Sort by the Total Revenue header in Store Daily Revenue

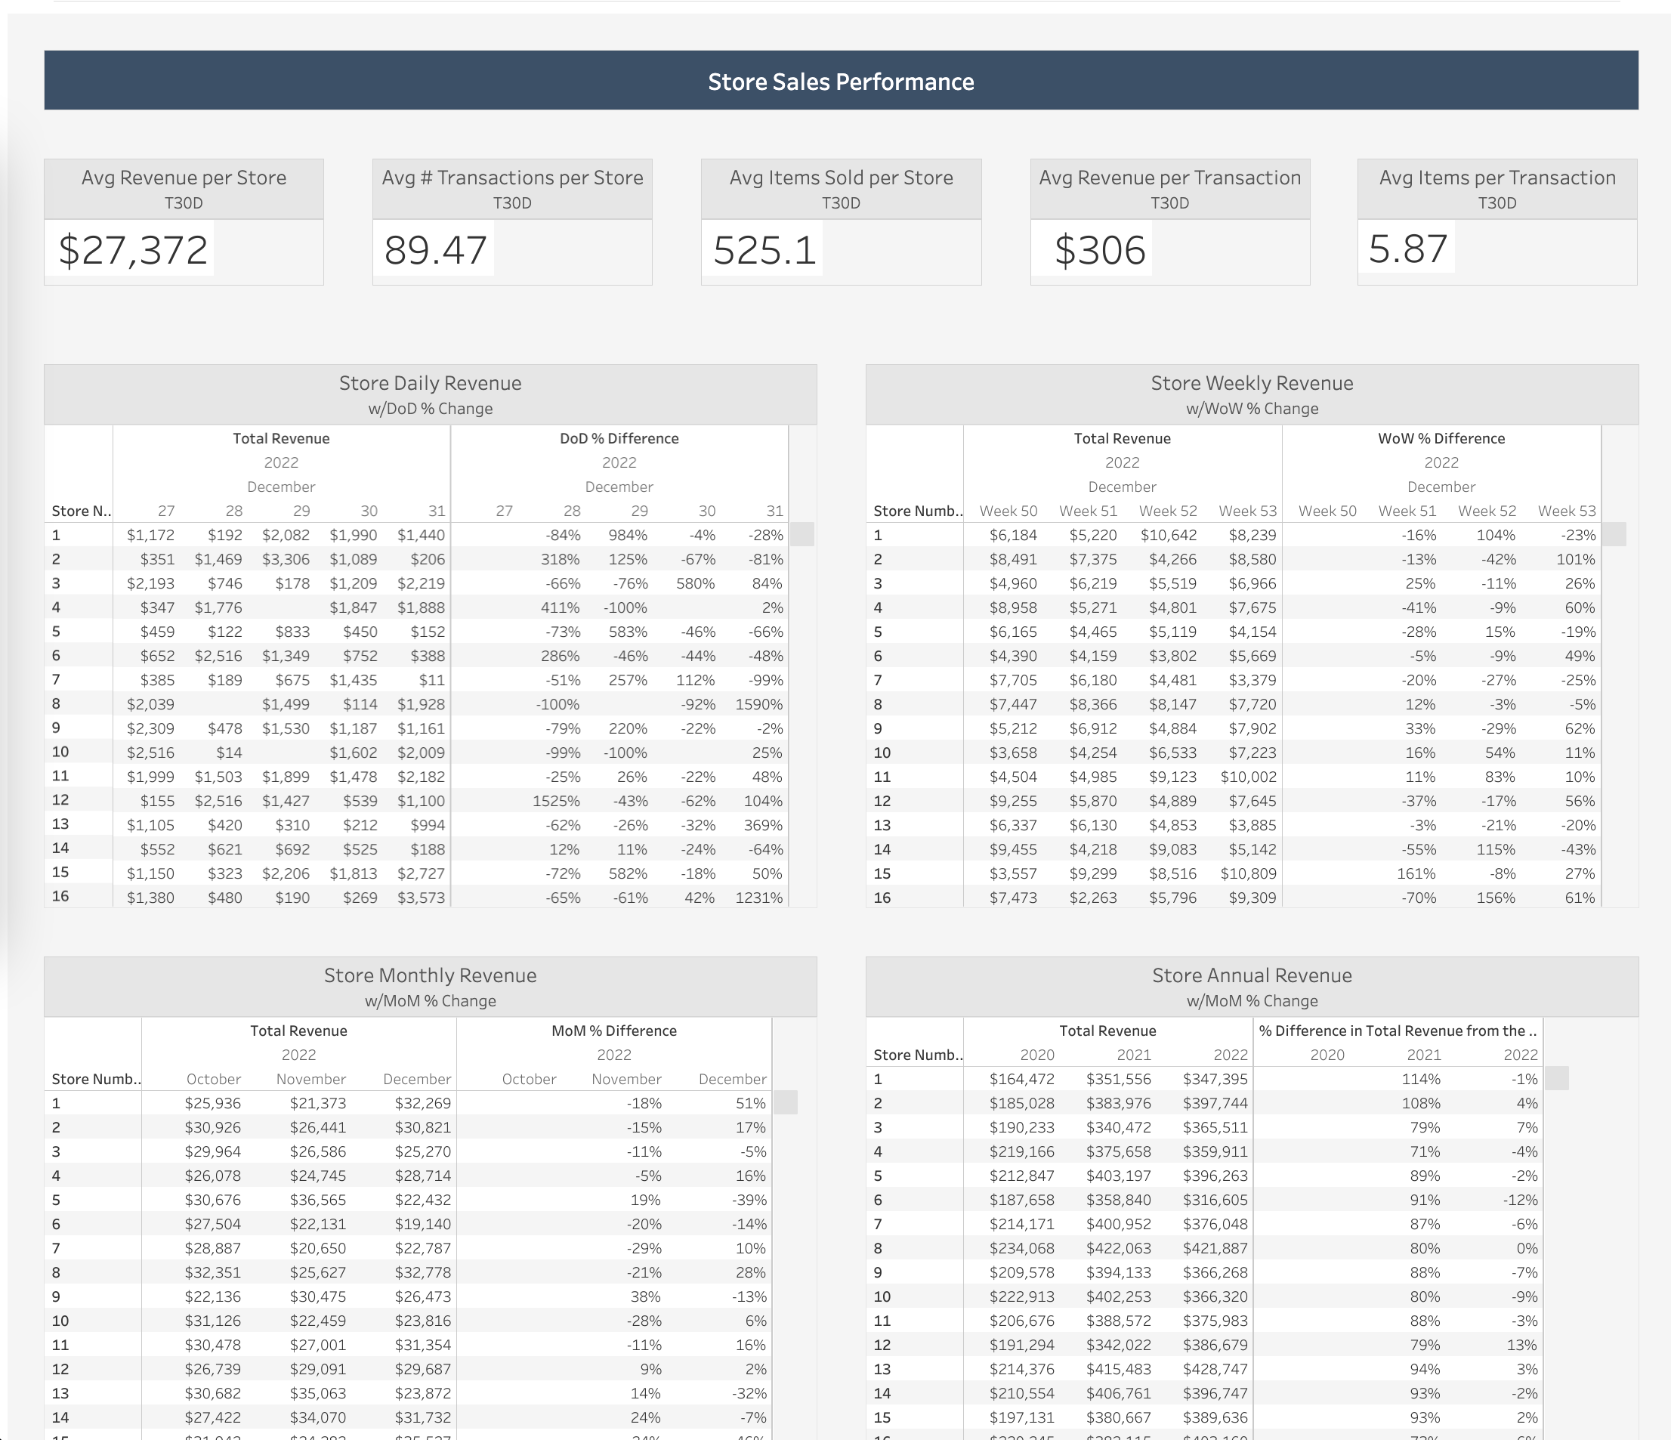[282, 438]
